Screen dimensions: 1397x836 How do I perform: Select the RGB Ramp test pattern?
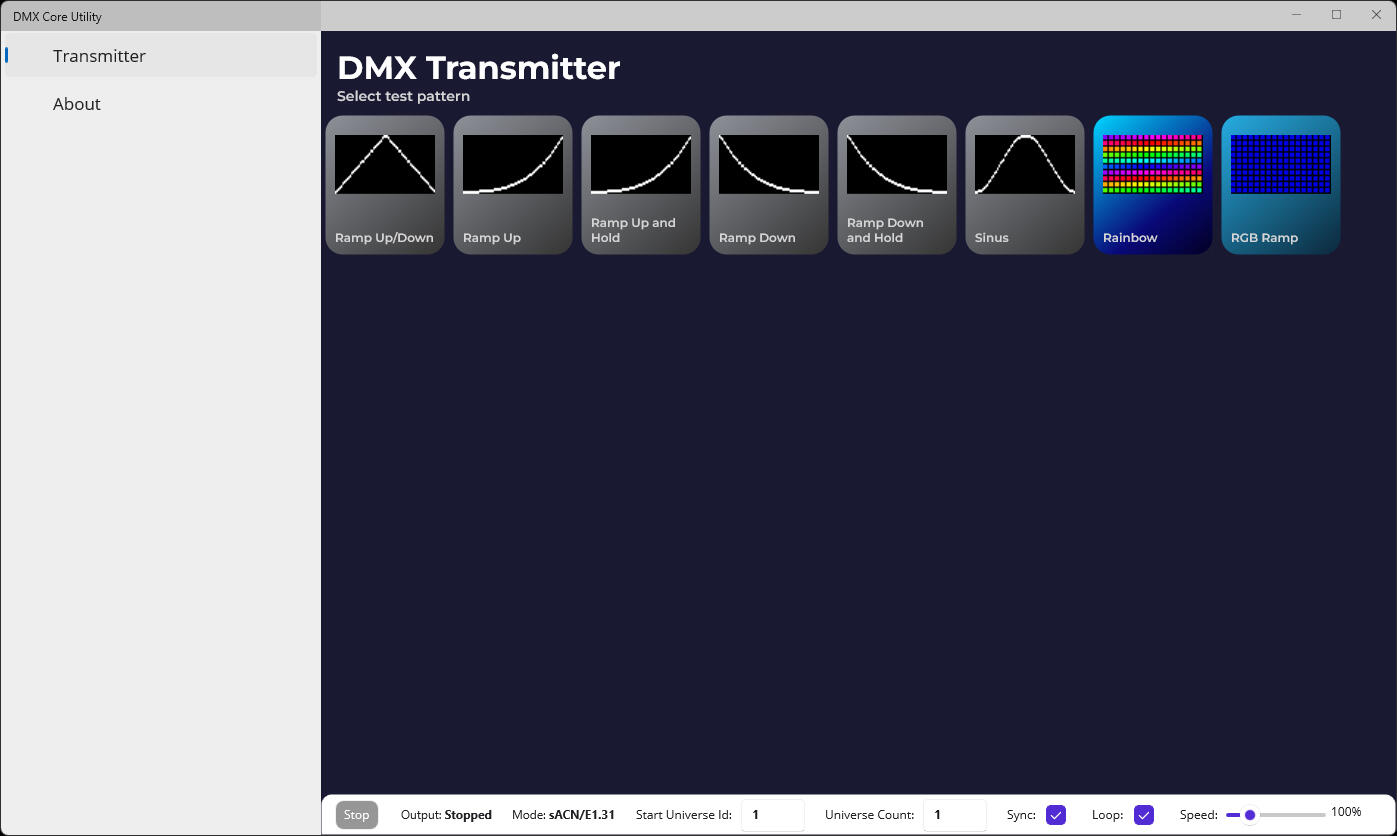pos(1280,184)
